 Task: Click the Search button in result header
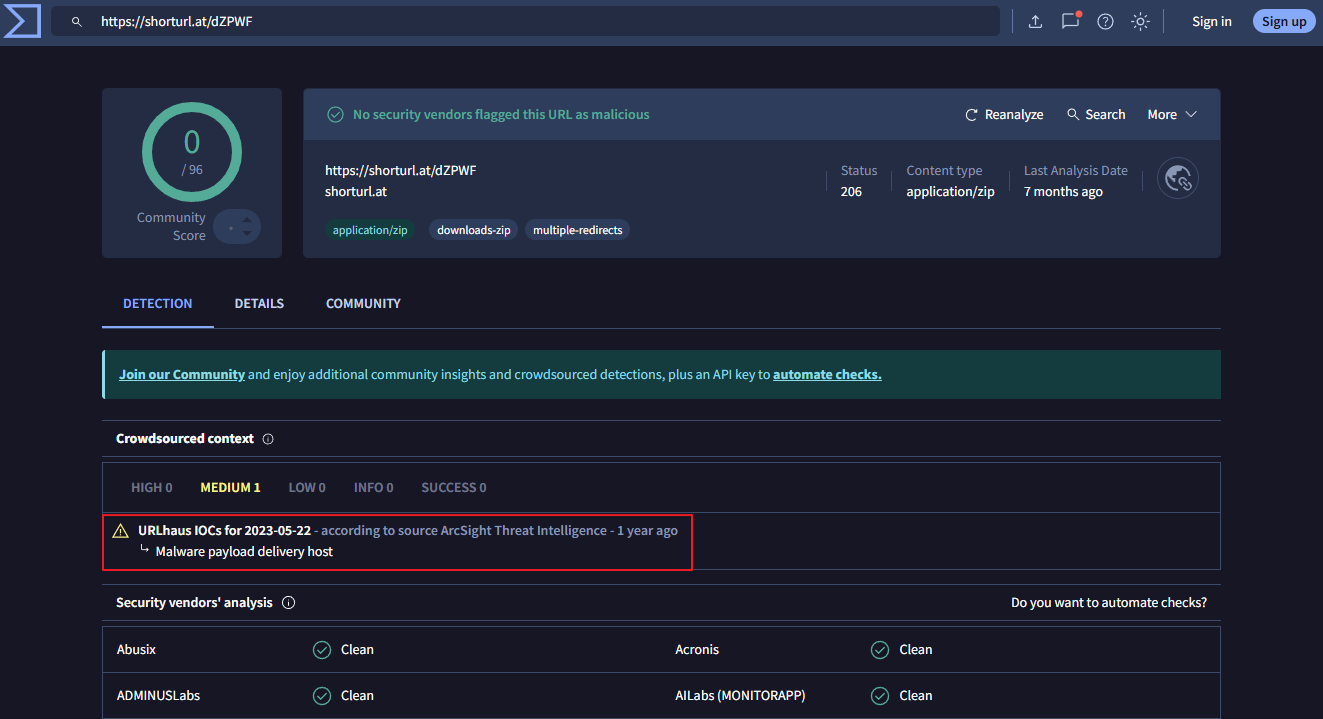tap(1096, 115)
